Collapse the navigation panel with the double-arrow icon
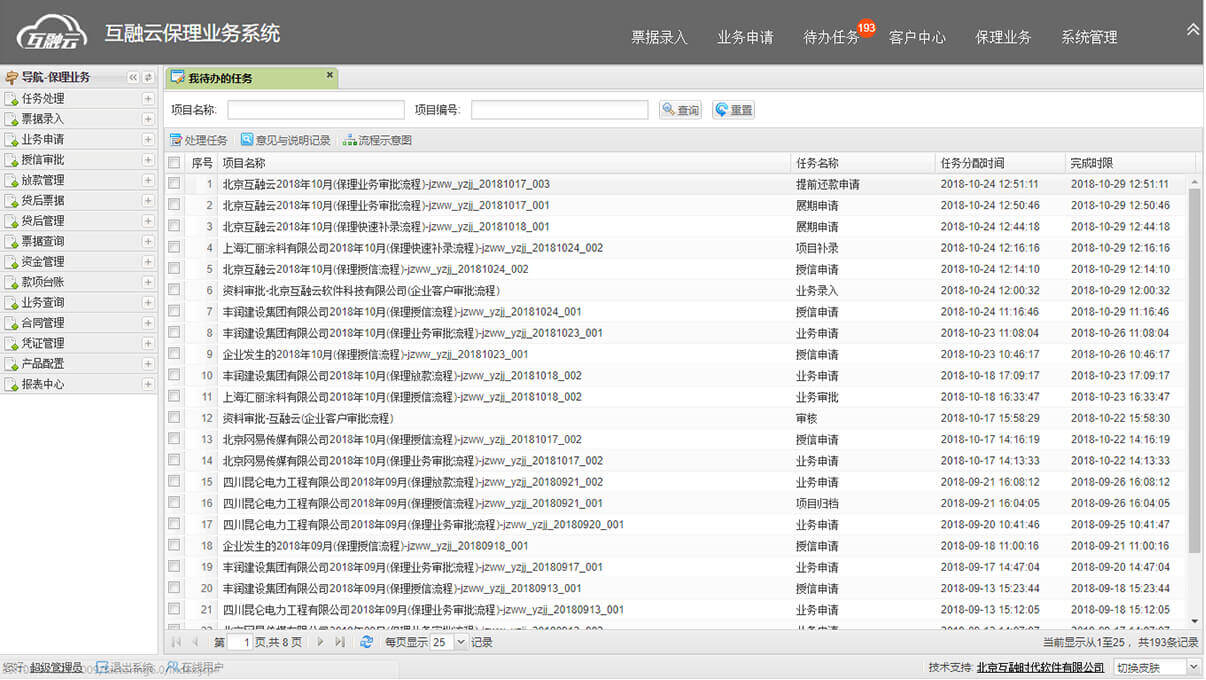 133,78
